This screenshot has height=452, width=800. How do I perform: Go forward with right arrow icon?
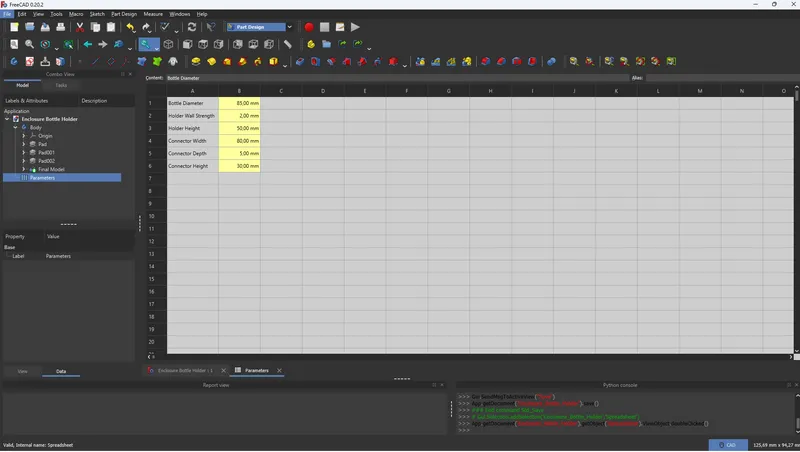point(103,44)
